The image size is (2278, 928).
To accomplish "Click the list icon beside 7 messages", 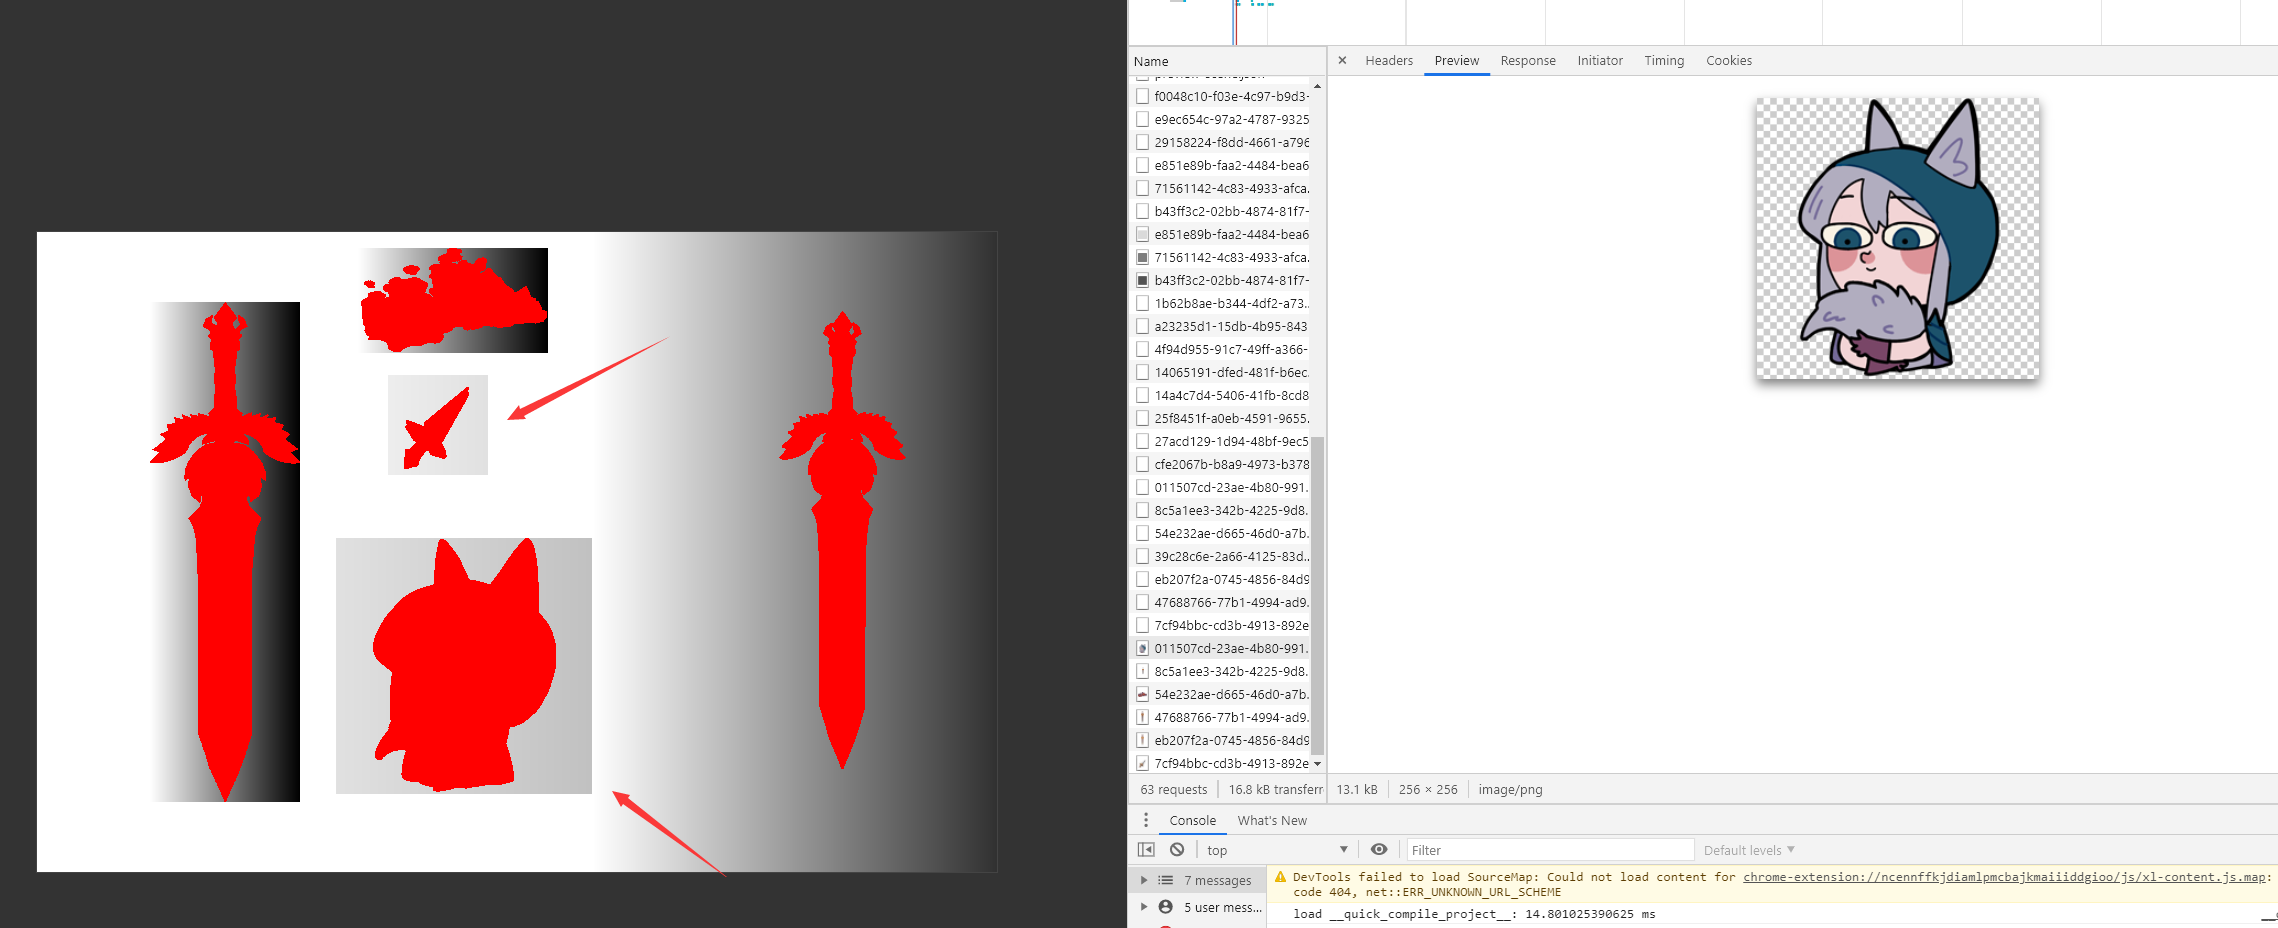I will click(x=1165, y=880).
